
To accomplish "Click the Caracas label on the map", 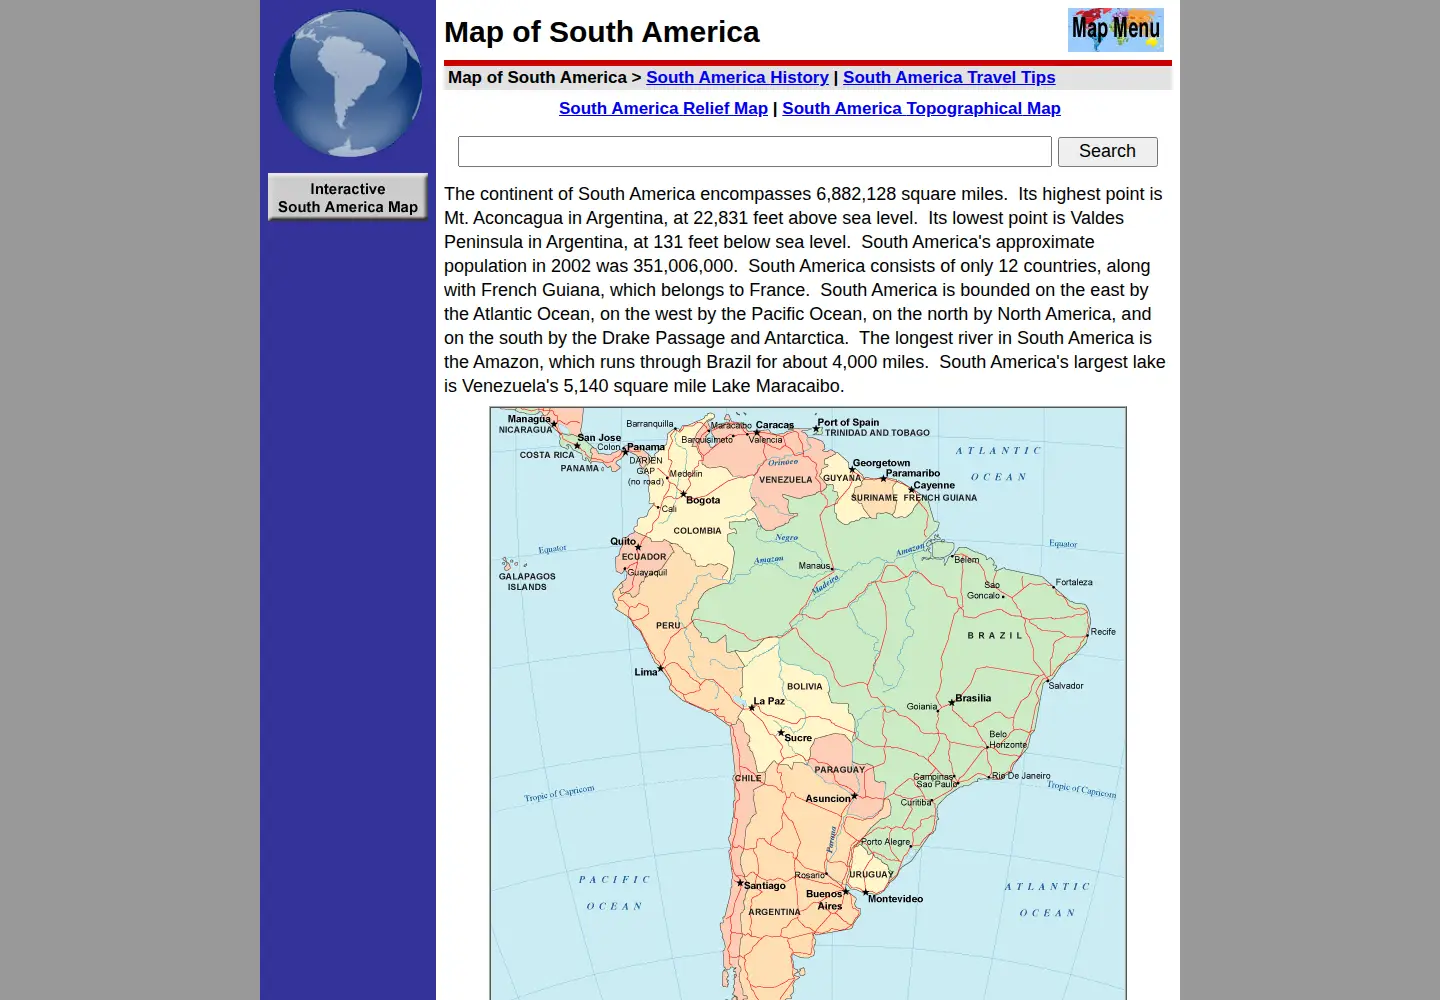I will (775, 425).
